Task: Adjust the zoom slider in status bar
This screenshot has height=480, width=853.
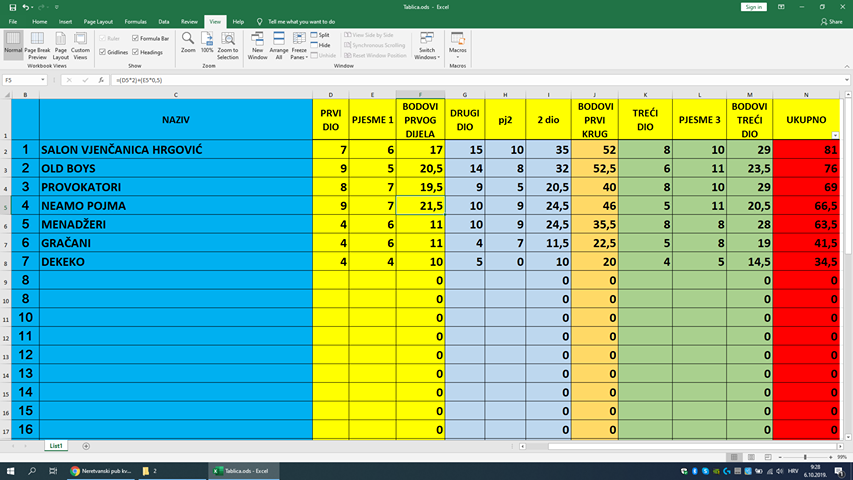Action: pos(800,456)
